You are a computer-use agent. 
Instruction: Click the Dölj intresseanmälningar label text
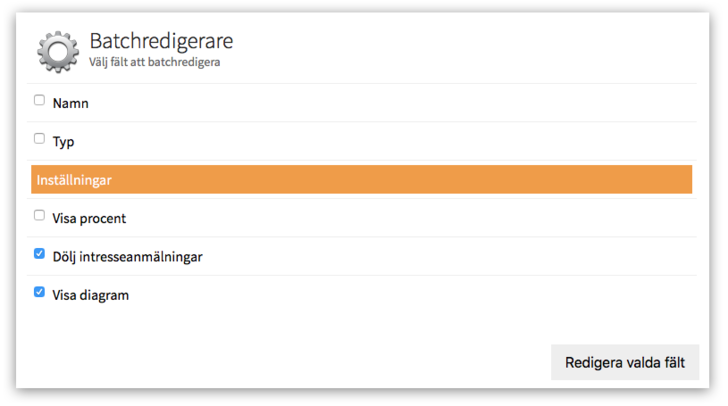coord(127,257)
